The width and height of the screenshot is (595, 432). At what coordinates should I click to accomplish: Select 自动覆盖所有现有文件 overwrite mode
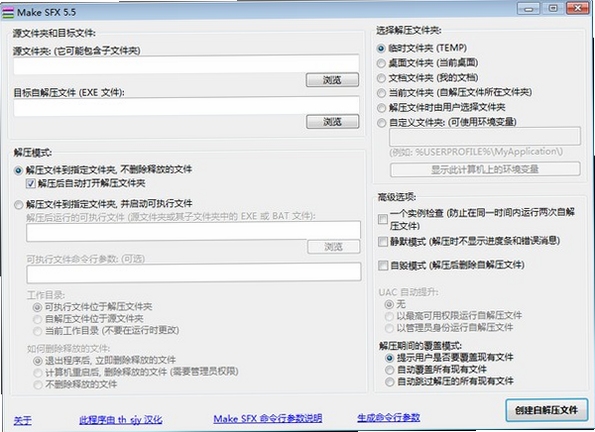(x=389, y=369)
